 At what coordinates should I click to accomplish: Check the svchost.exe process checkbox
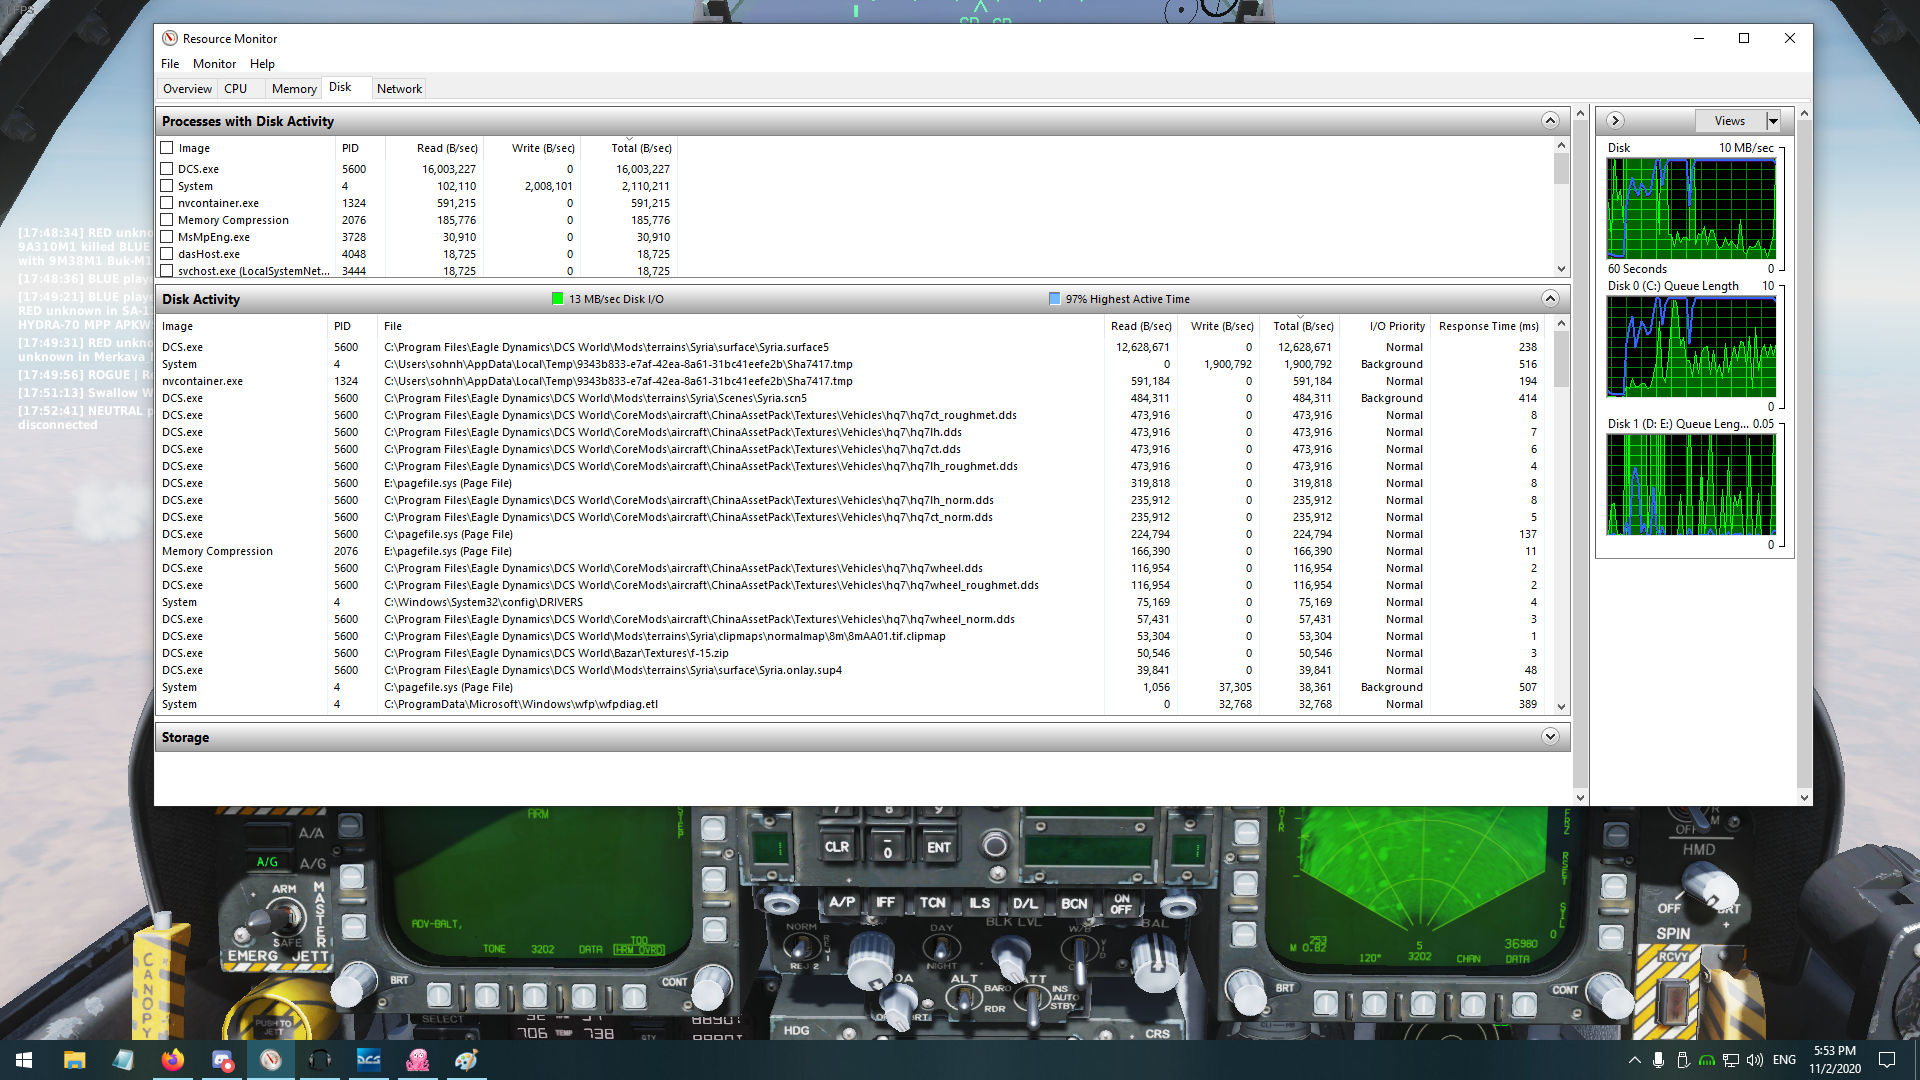[167, 271]
